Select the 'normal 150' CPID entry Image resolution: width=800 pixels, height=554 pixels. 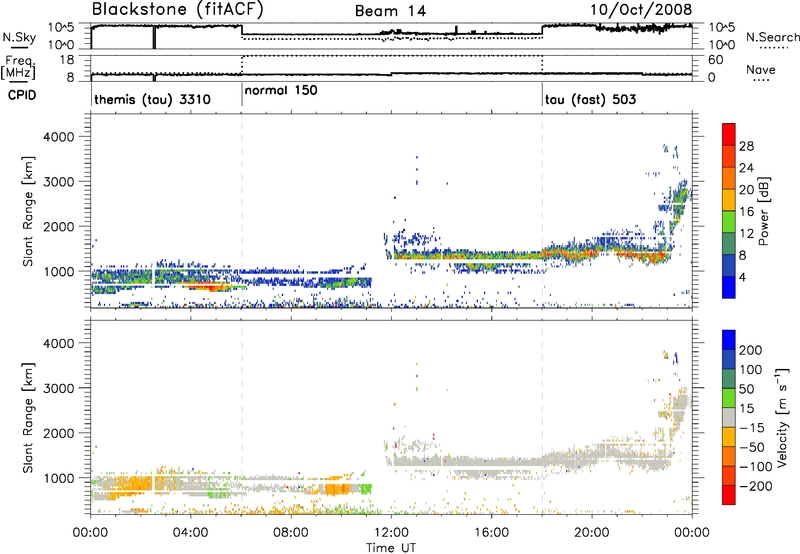coord(281,90)
